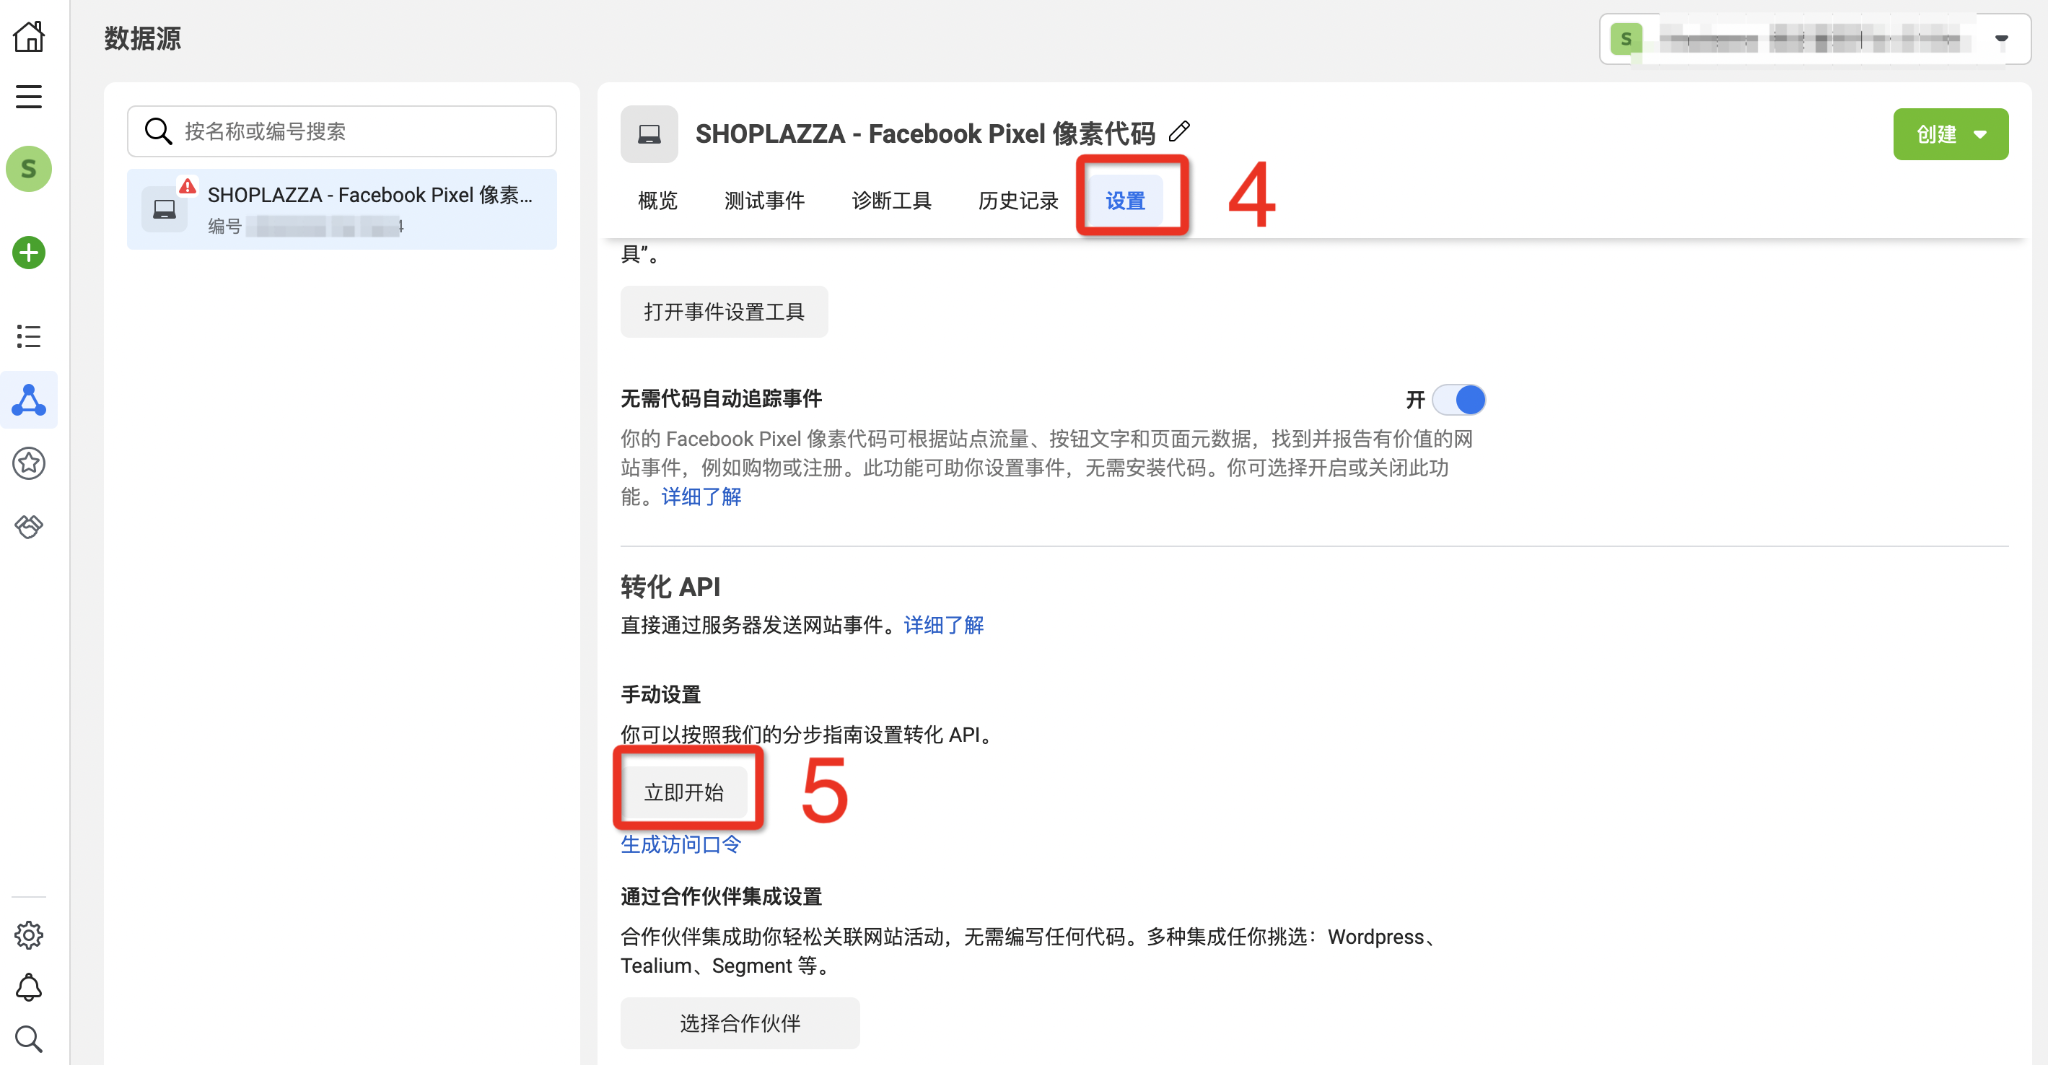Open the settings gear icon
This screenshot has height=1065, width=2048.
(x=29, y=935)
